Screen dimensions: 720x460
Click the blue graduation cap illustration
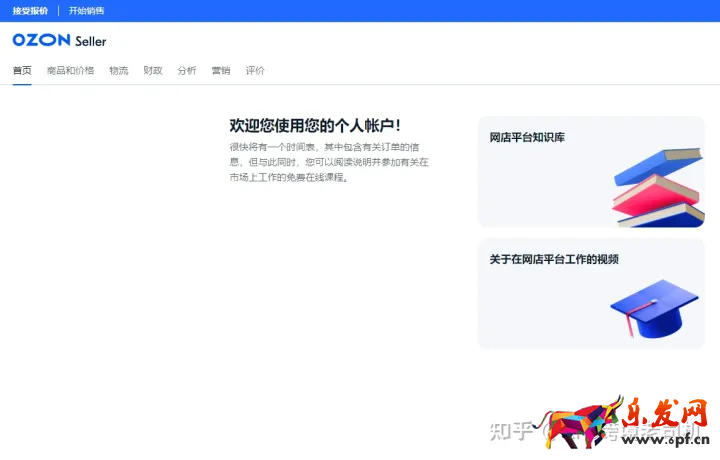(647, 308)
